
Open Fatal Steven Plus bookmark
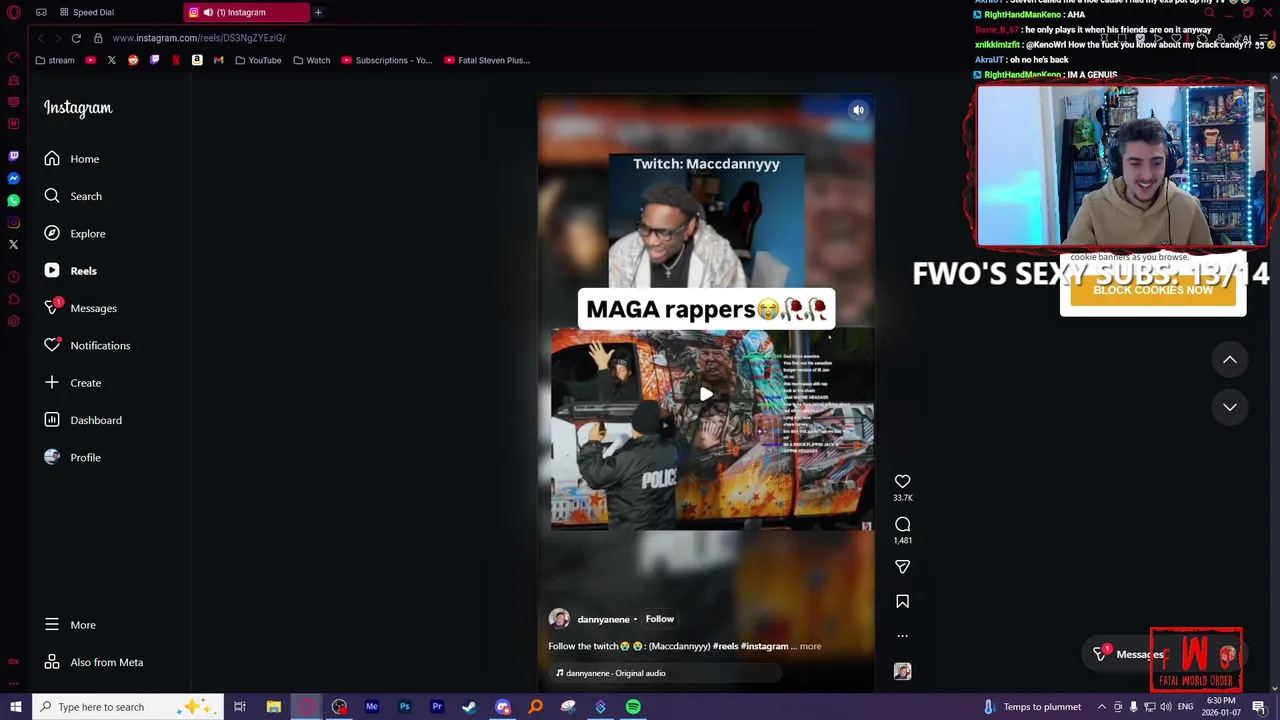pos(487,60)
